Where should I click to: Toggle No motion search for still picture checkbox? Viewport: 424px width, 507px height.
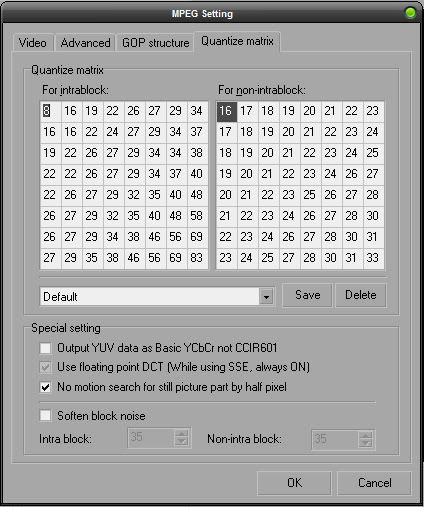coord(45,387)
